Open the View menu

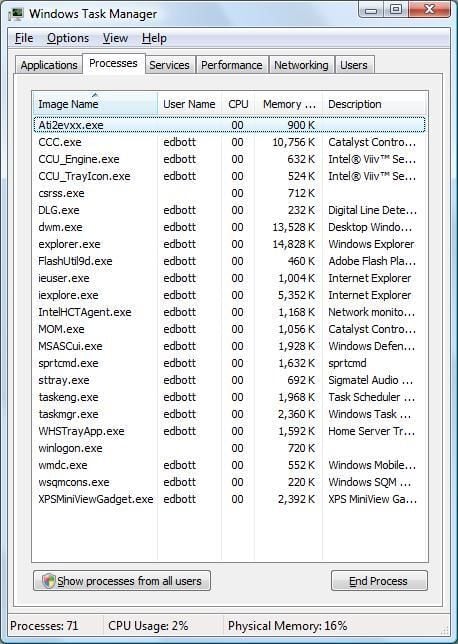click(115, 38)
